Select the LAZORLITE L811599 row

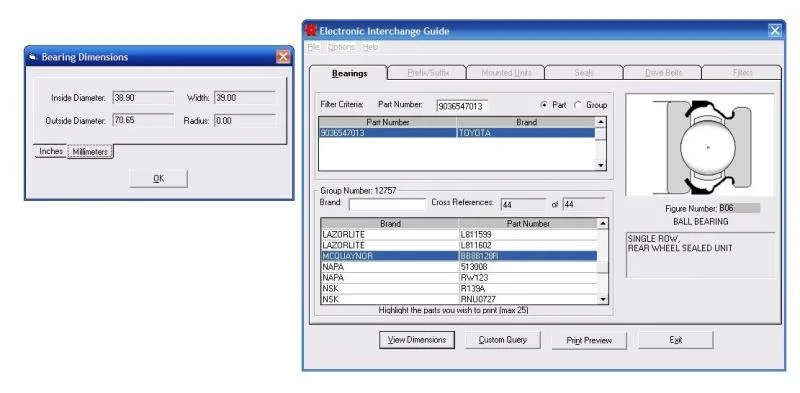(459, 234)
